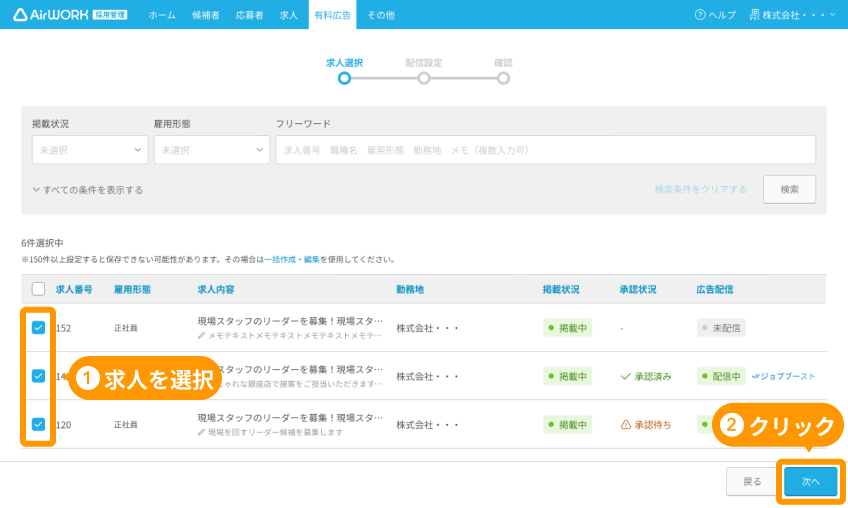Open the 掲載状況 dropdown

(90, 150)
